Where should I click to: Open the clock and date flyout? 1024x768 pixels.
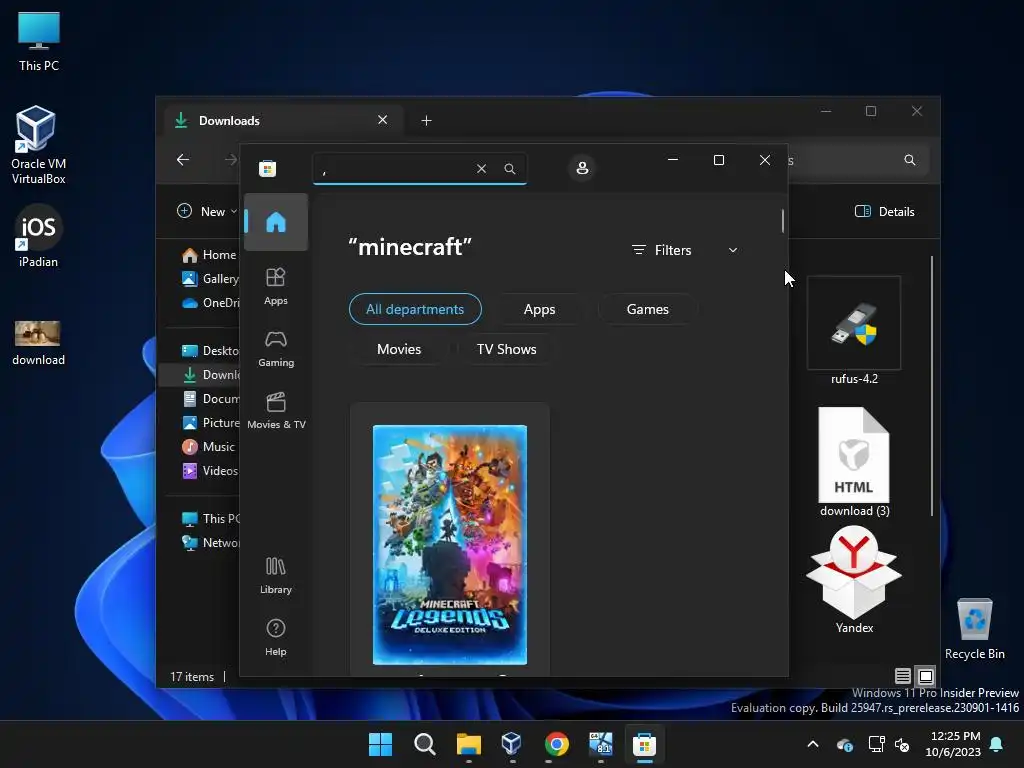click(x=953, y=744)
